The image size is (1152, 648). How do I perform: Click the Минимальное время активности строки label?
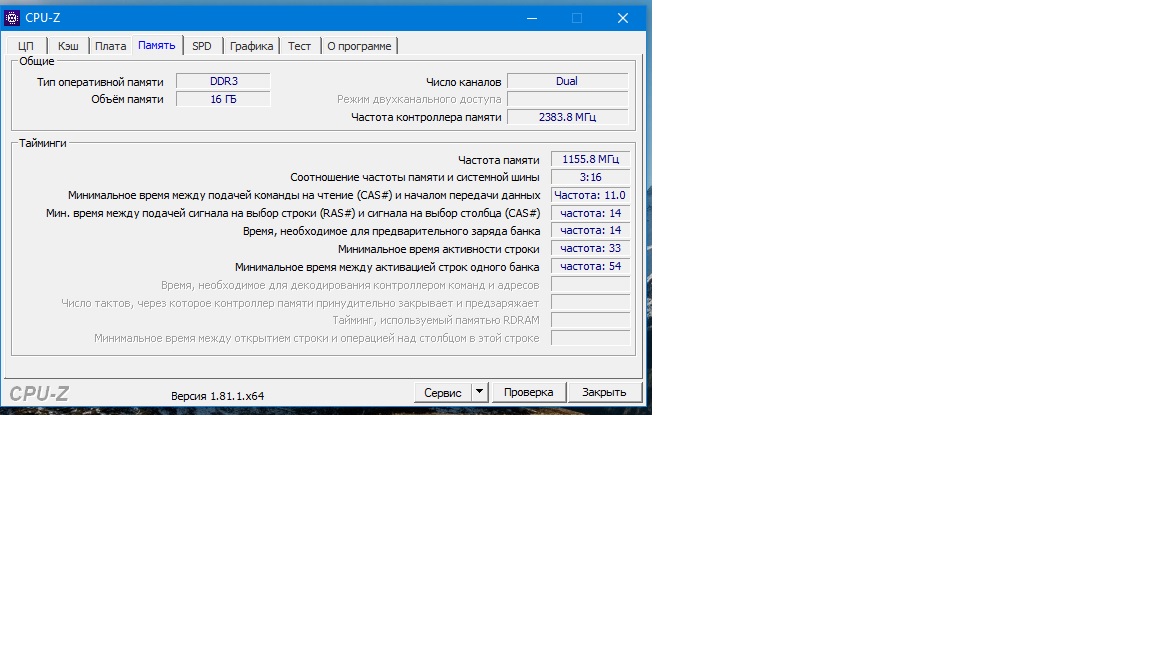point(439,249)
